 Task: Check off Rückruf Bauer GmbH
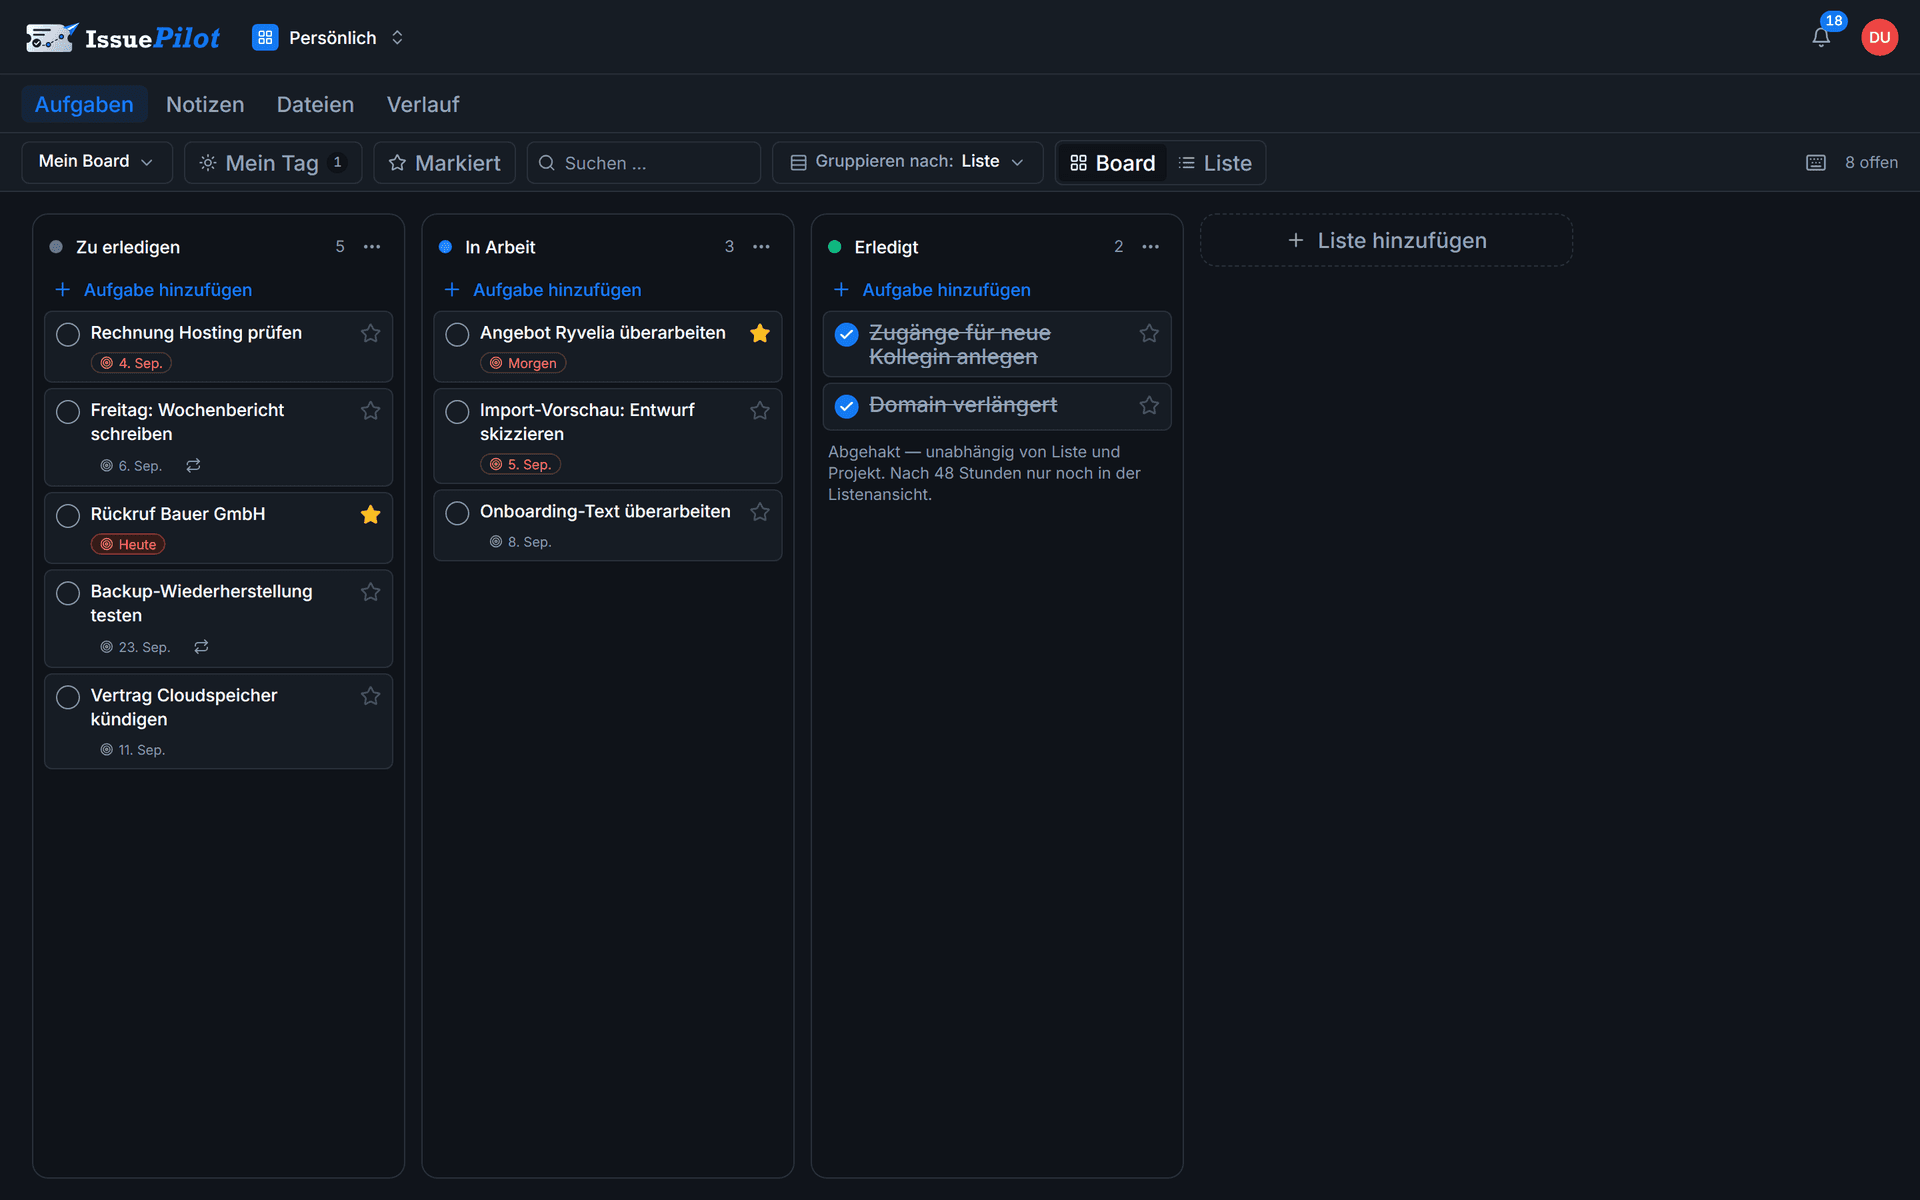click(x=68, y=515)
